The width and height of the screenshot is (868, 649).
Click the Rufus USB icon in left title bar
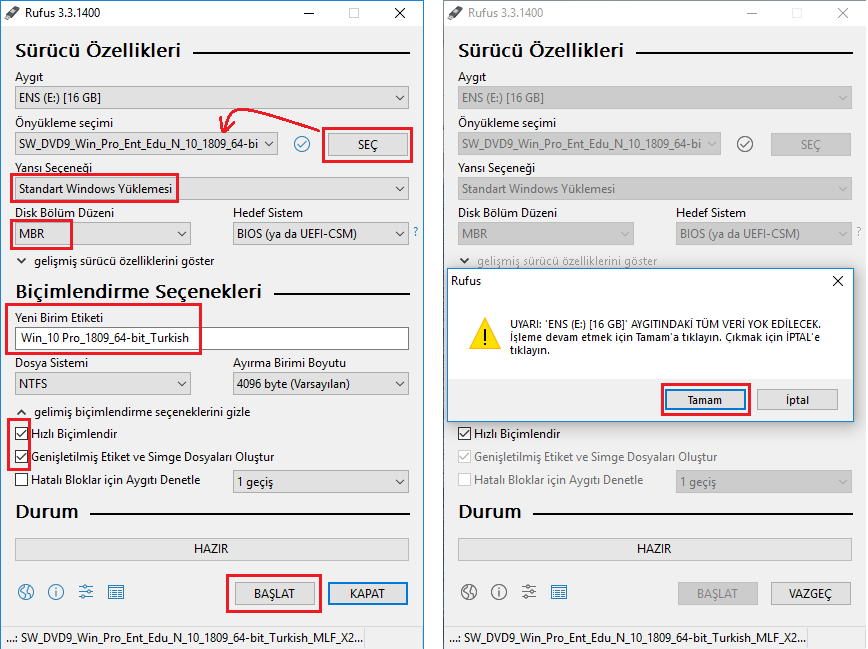(12, 13)
